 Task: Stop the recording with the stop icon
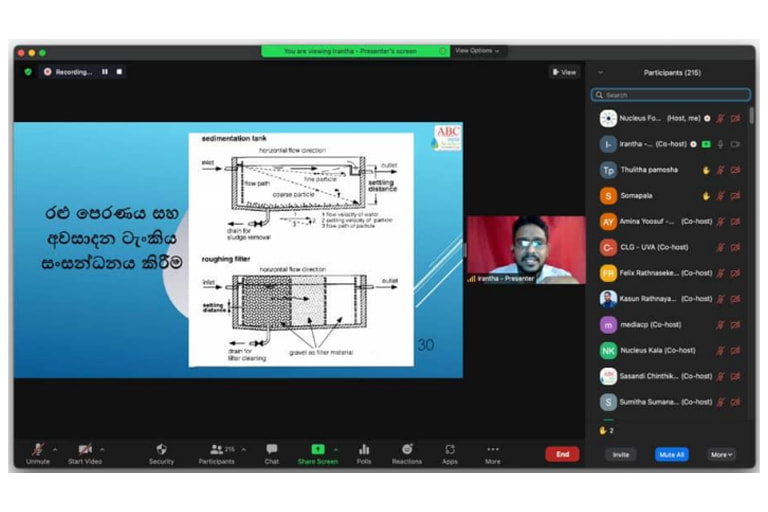click(x=119, y=72)
